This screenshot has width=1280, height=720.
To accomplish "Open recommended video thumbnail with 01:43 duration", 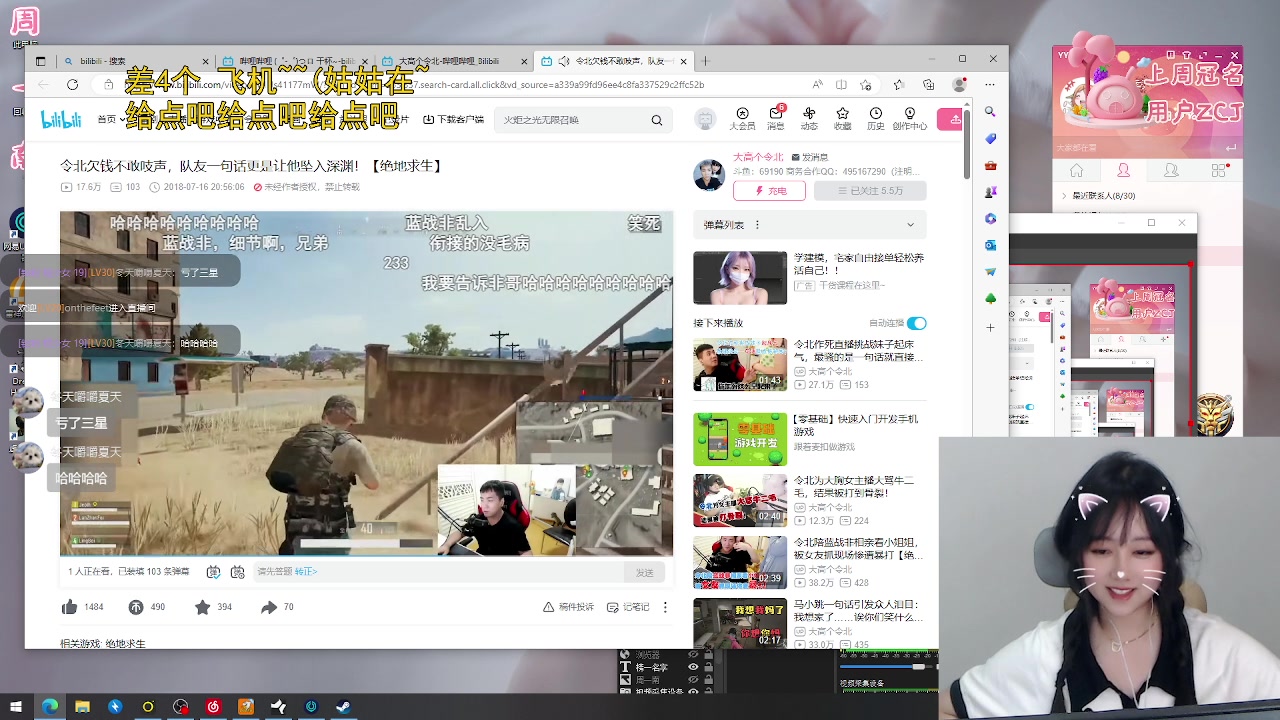I will pos(740,364).
